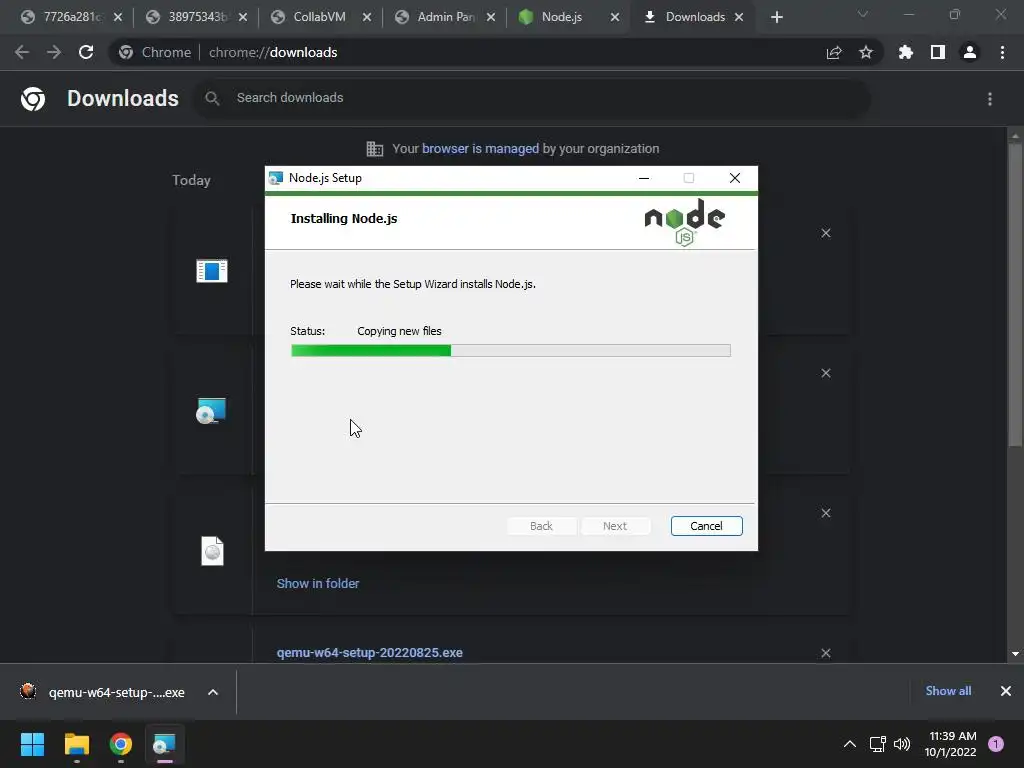Click the search magnifier in Downloads
The width and height of the screenshot is (1024, 768).
pyautogui.click(x=212, y=98)
